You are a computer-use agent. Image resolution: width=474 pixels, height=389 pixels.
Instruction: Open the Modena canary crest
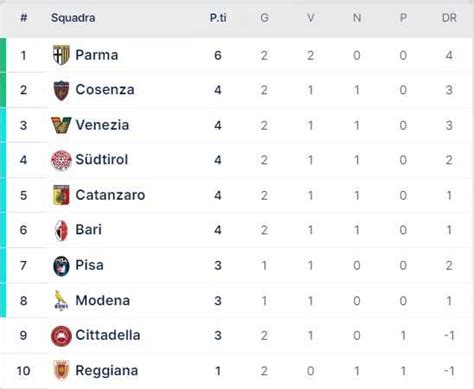point(61,301)
